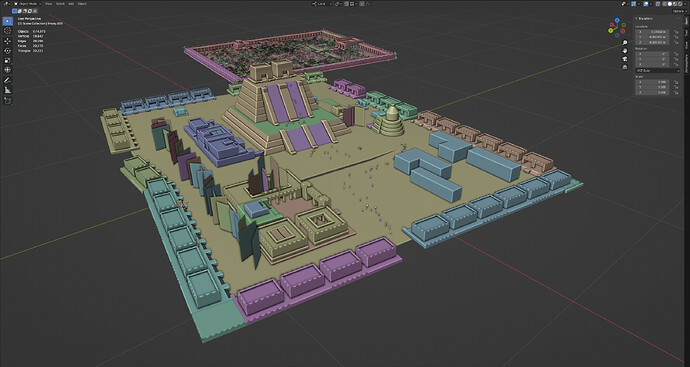
Task: Choose the intersect selection mode icon
Action: click(35, 11)
